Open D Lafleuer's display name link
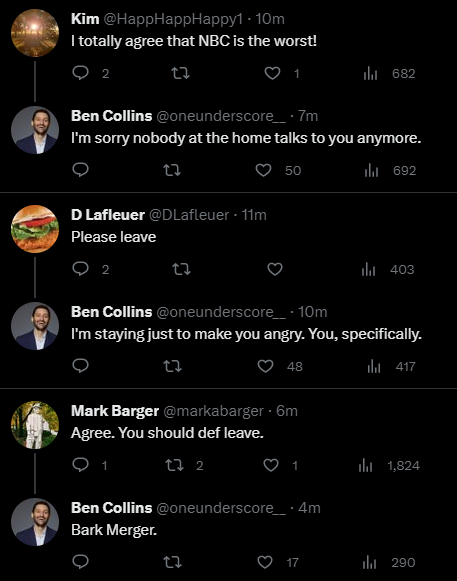This screenshot has width=457, height=581. 108,215
